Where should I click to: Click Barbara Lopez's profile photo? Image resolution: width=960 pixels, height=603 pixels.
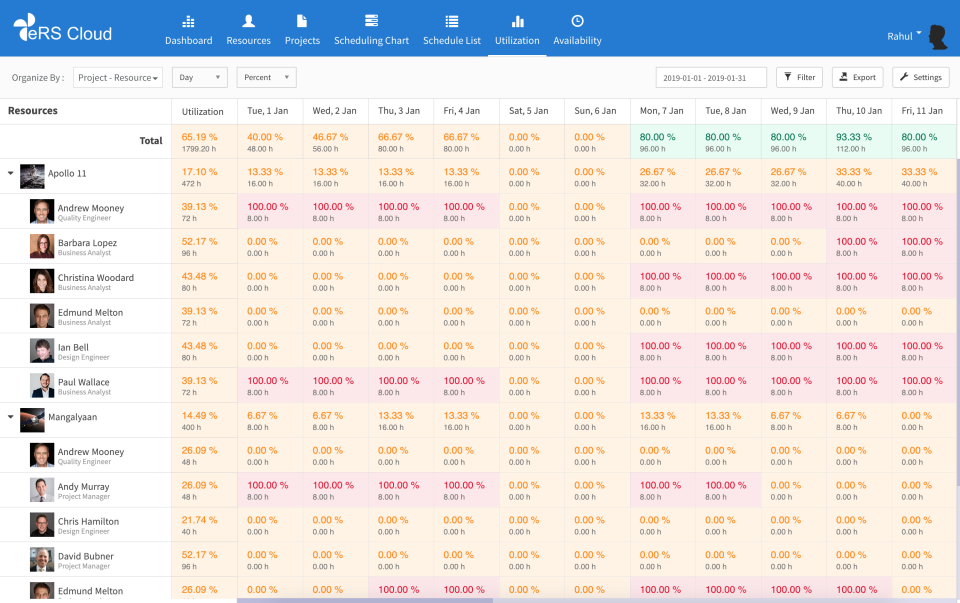(42, 246)
